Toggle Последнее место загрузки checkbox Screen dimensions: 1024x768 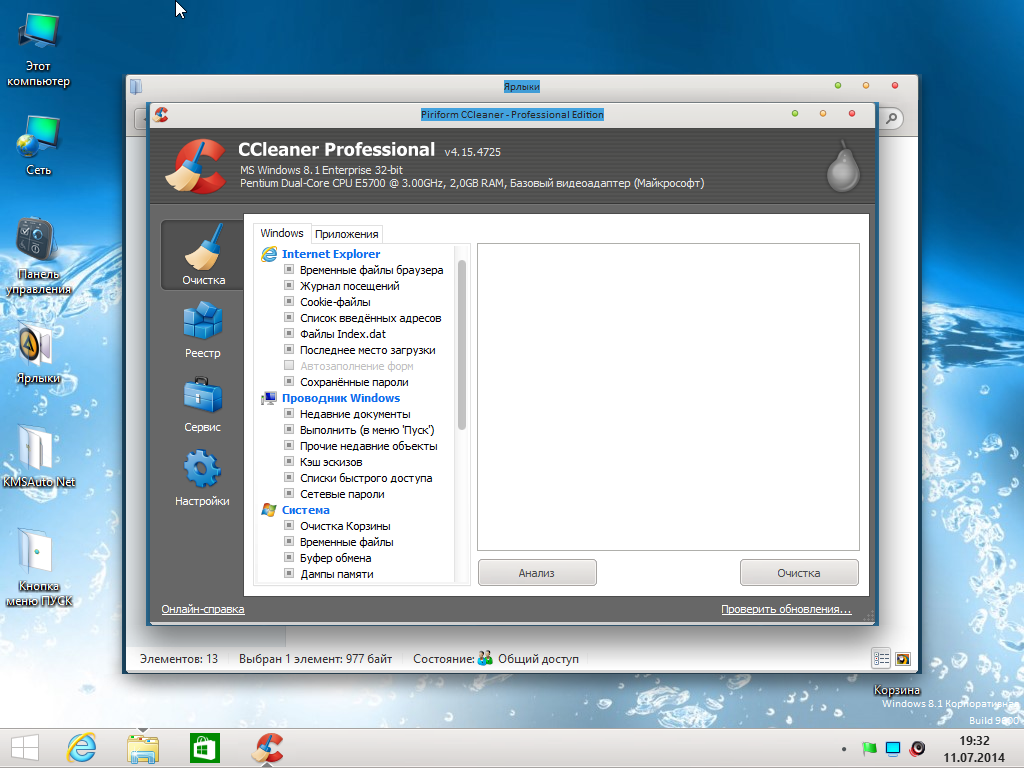[289, 349]
